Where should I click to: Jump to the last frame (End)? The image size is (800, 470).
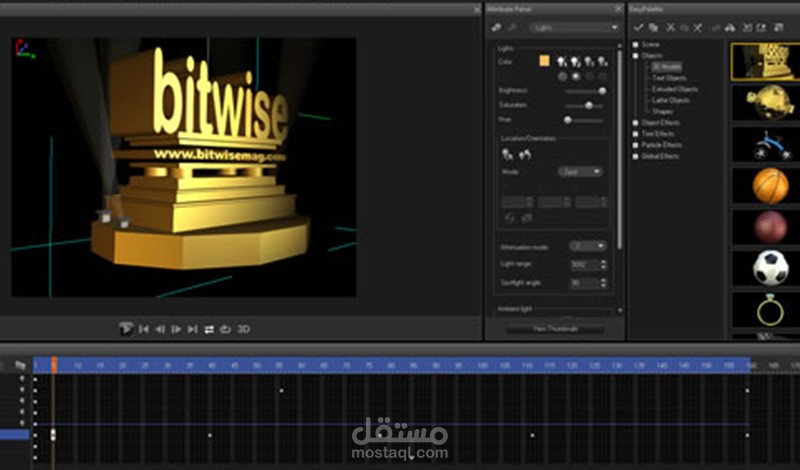tap(192, 330)
